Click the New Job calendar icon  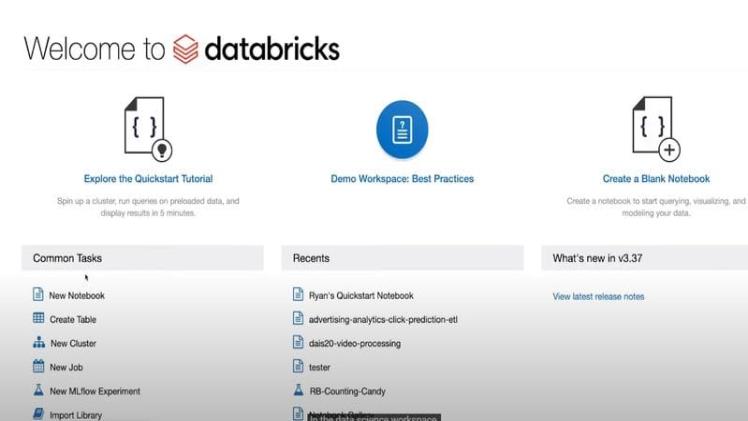[38, 367]
